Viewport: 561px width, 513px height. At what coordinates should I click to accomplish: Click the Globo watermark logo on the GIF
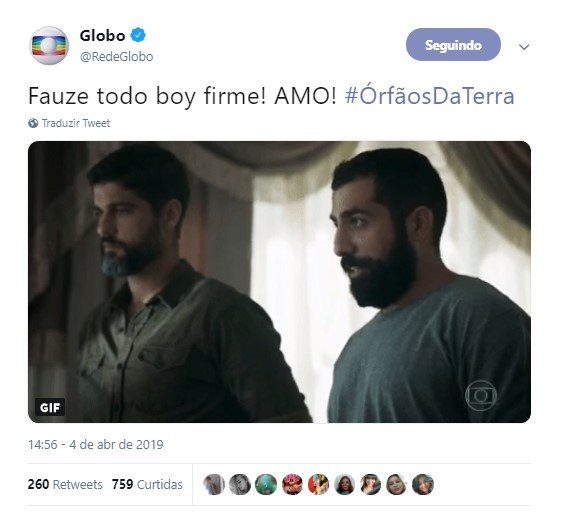[481, 395]
